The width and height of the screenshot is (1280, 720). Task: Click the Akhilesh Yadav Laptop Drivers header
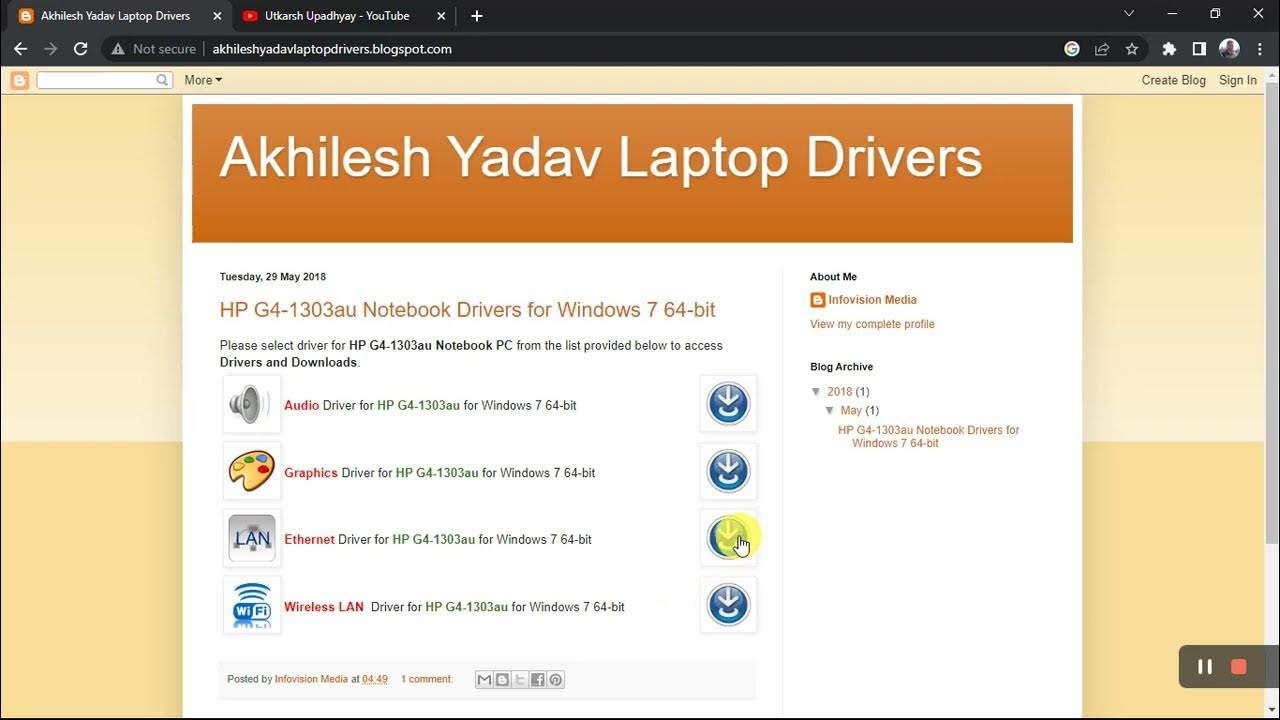coord(601,156)
